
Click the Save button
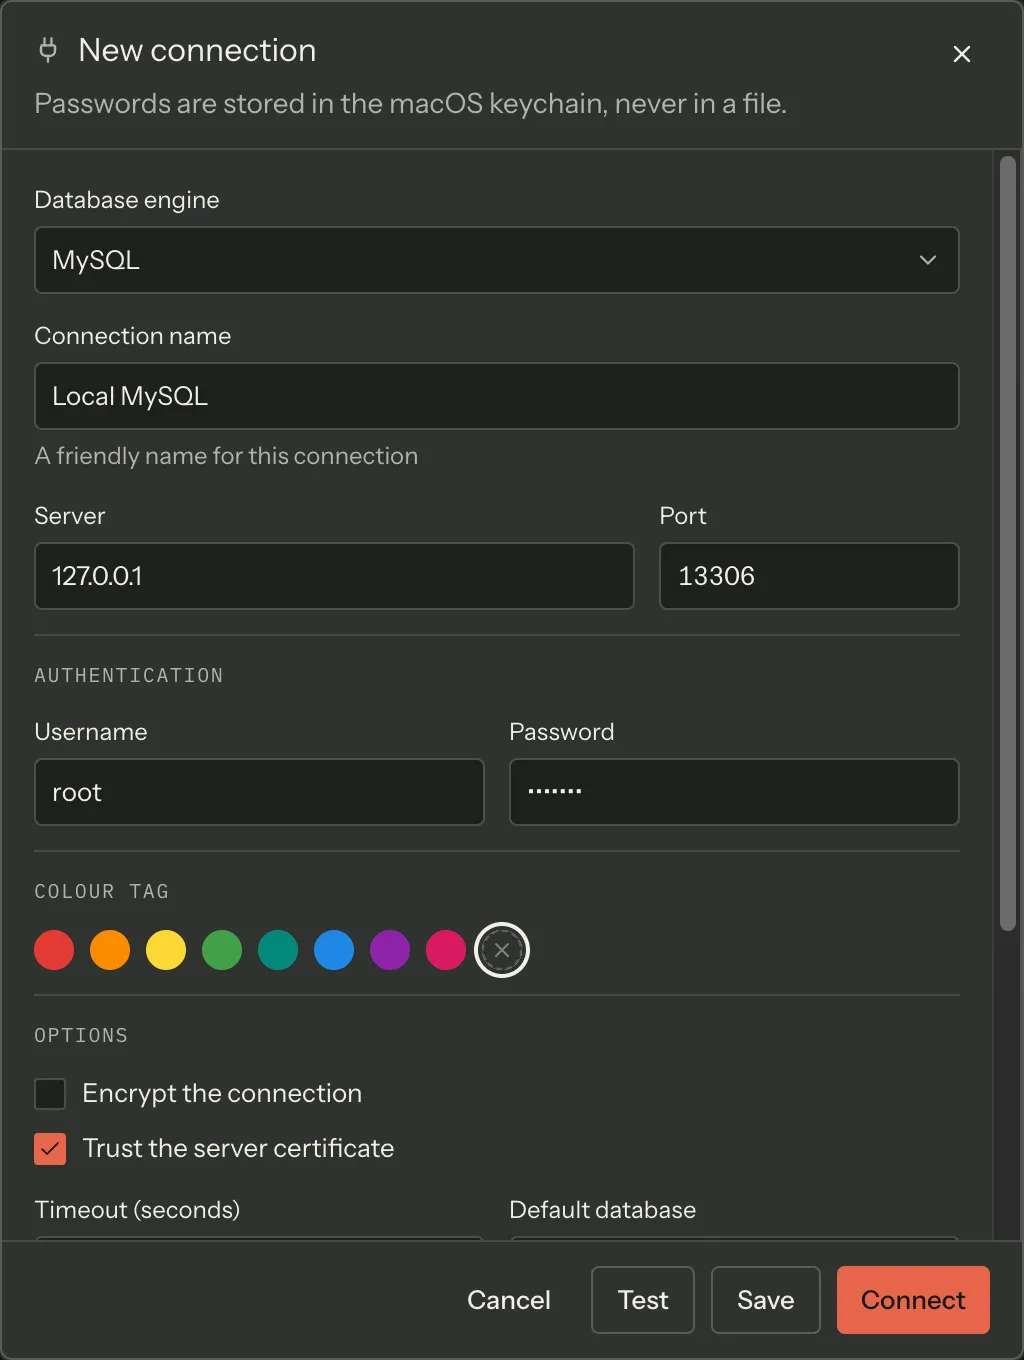click(x=766, y=1300)
